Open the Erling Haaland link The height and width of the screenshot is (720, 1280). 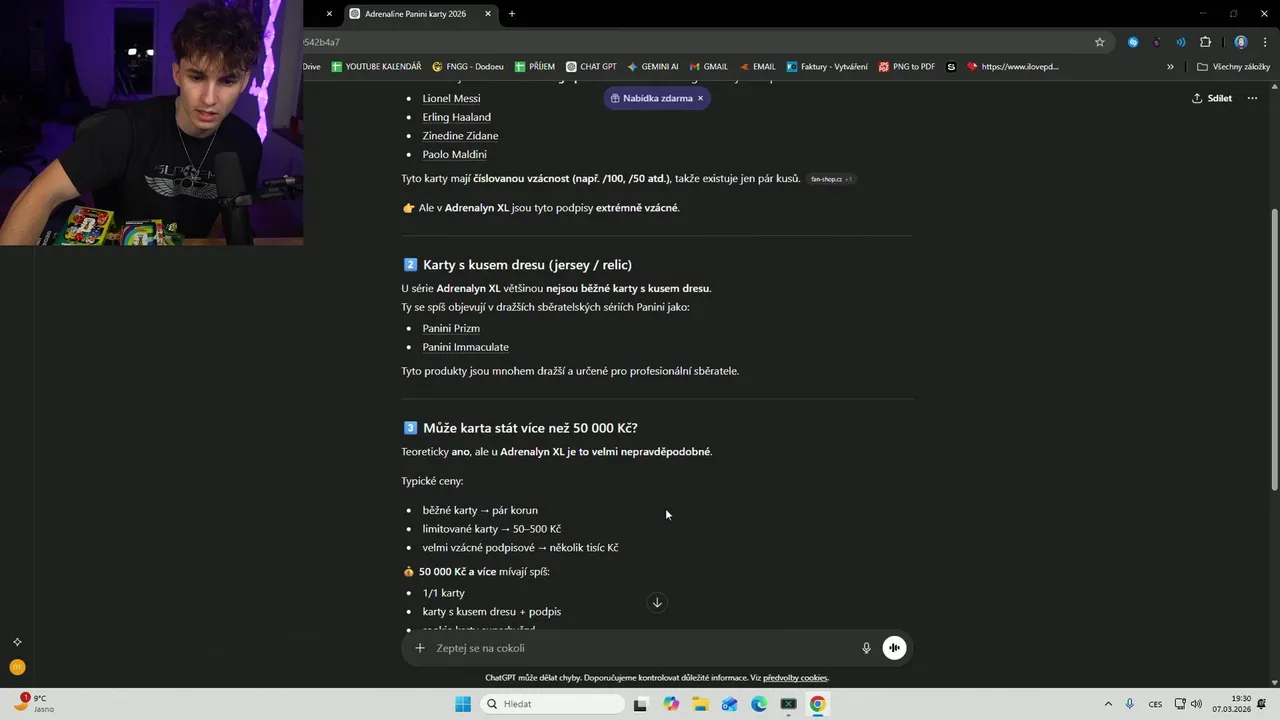pos(456,117)
